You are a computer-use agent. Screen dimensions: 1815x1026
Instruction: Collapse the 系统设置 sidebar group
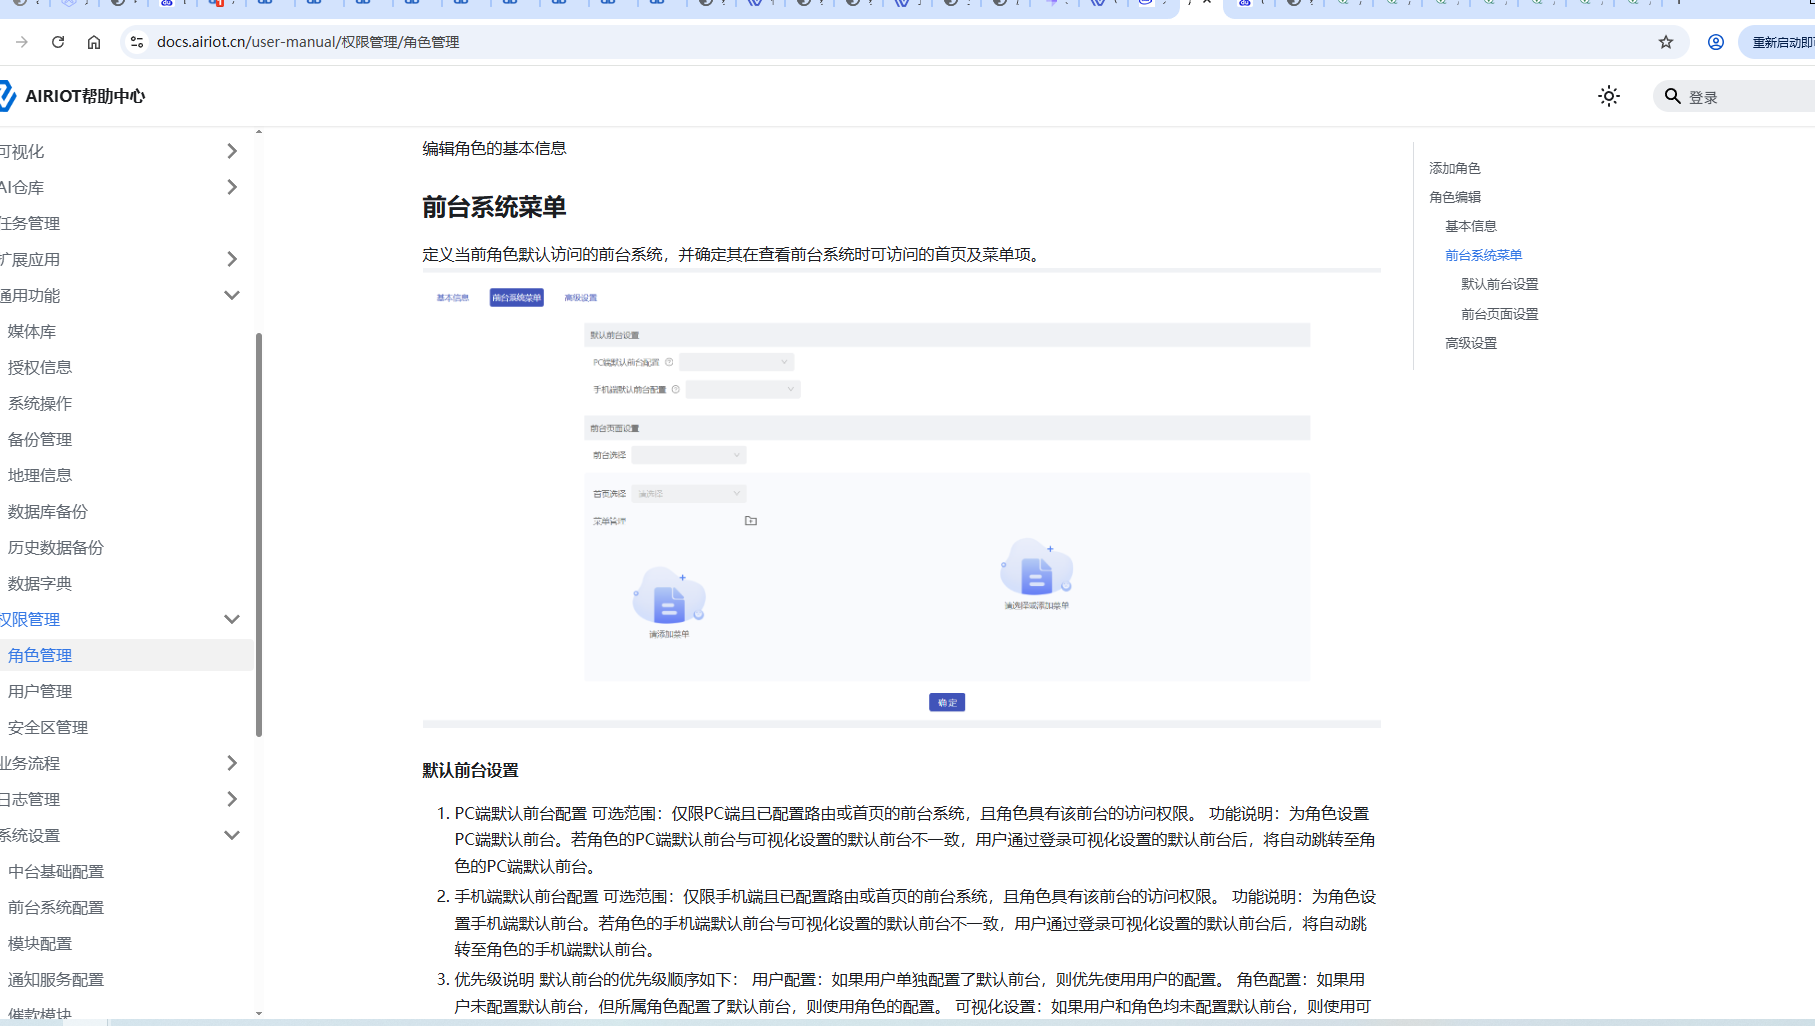(x=231, y=835)
